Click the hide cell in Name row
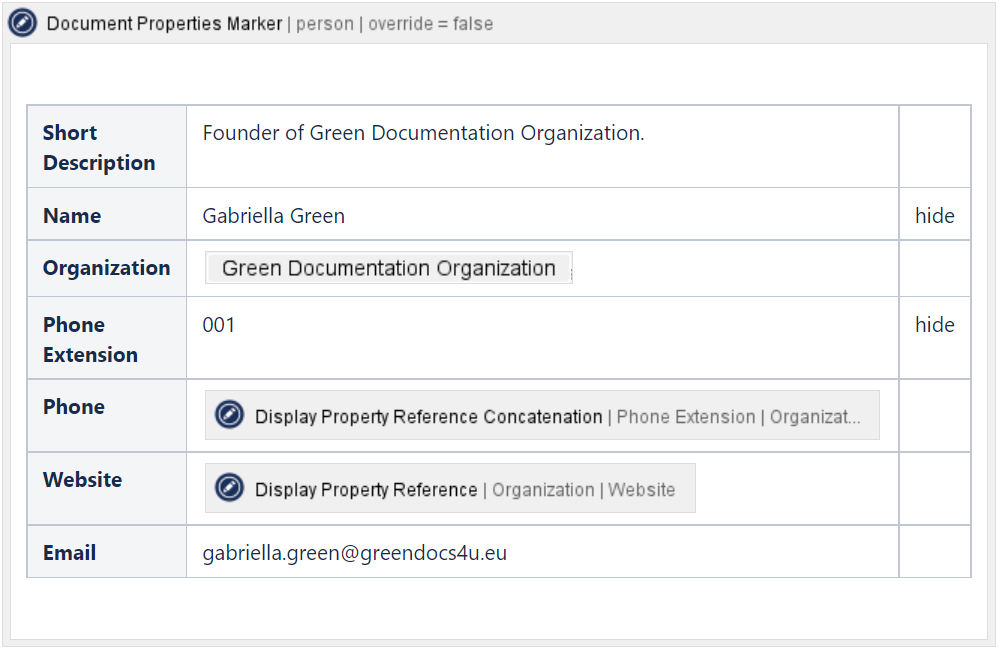1005x654 pixels. tap(934, 216)
